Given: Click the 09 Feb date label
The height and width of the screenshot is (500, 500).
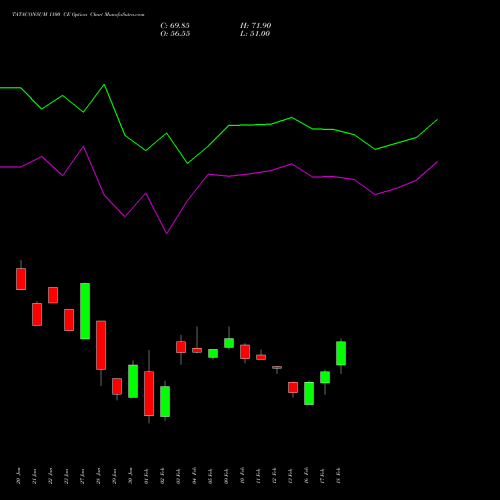Looking at the screenshot, I should [x=226, y=476].
